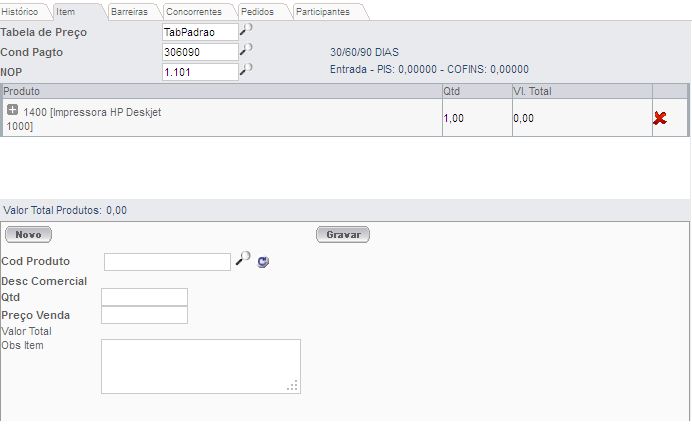Click the Novo button
The height and width of the screenshot is (429, 692).
(x=28, y=235)
